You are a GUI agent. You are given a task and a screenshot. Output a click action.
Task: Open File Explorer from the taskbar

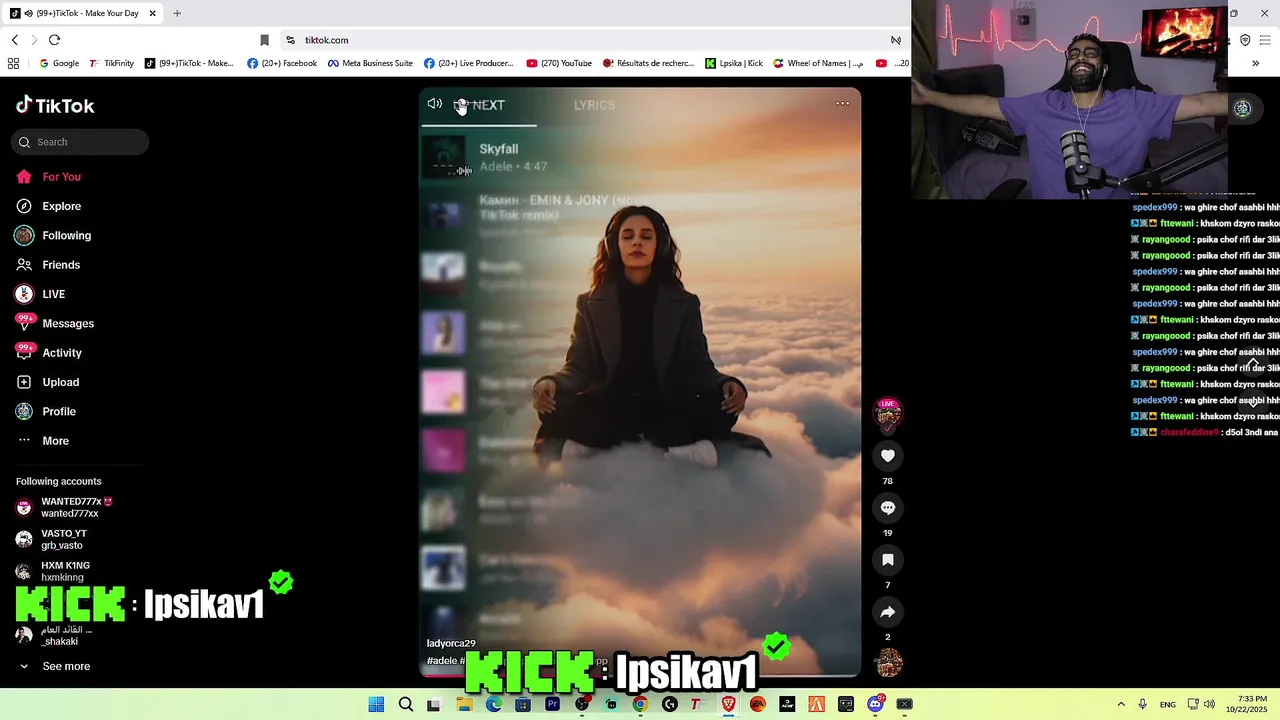pos(464,704)
